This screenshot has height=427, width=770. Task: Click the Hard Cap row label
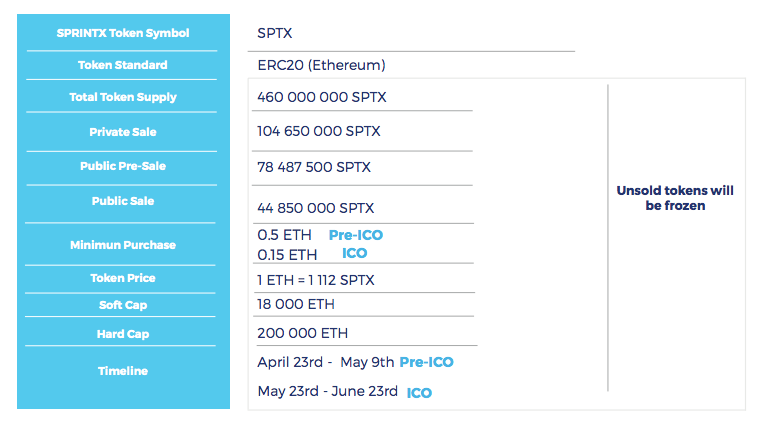[x=123, y=334]
